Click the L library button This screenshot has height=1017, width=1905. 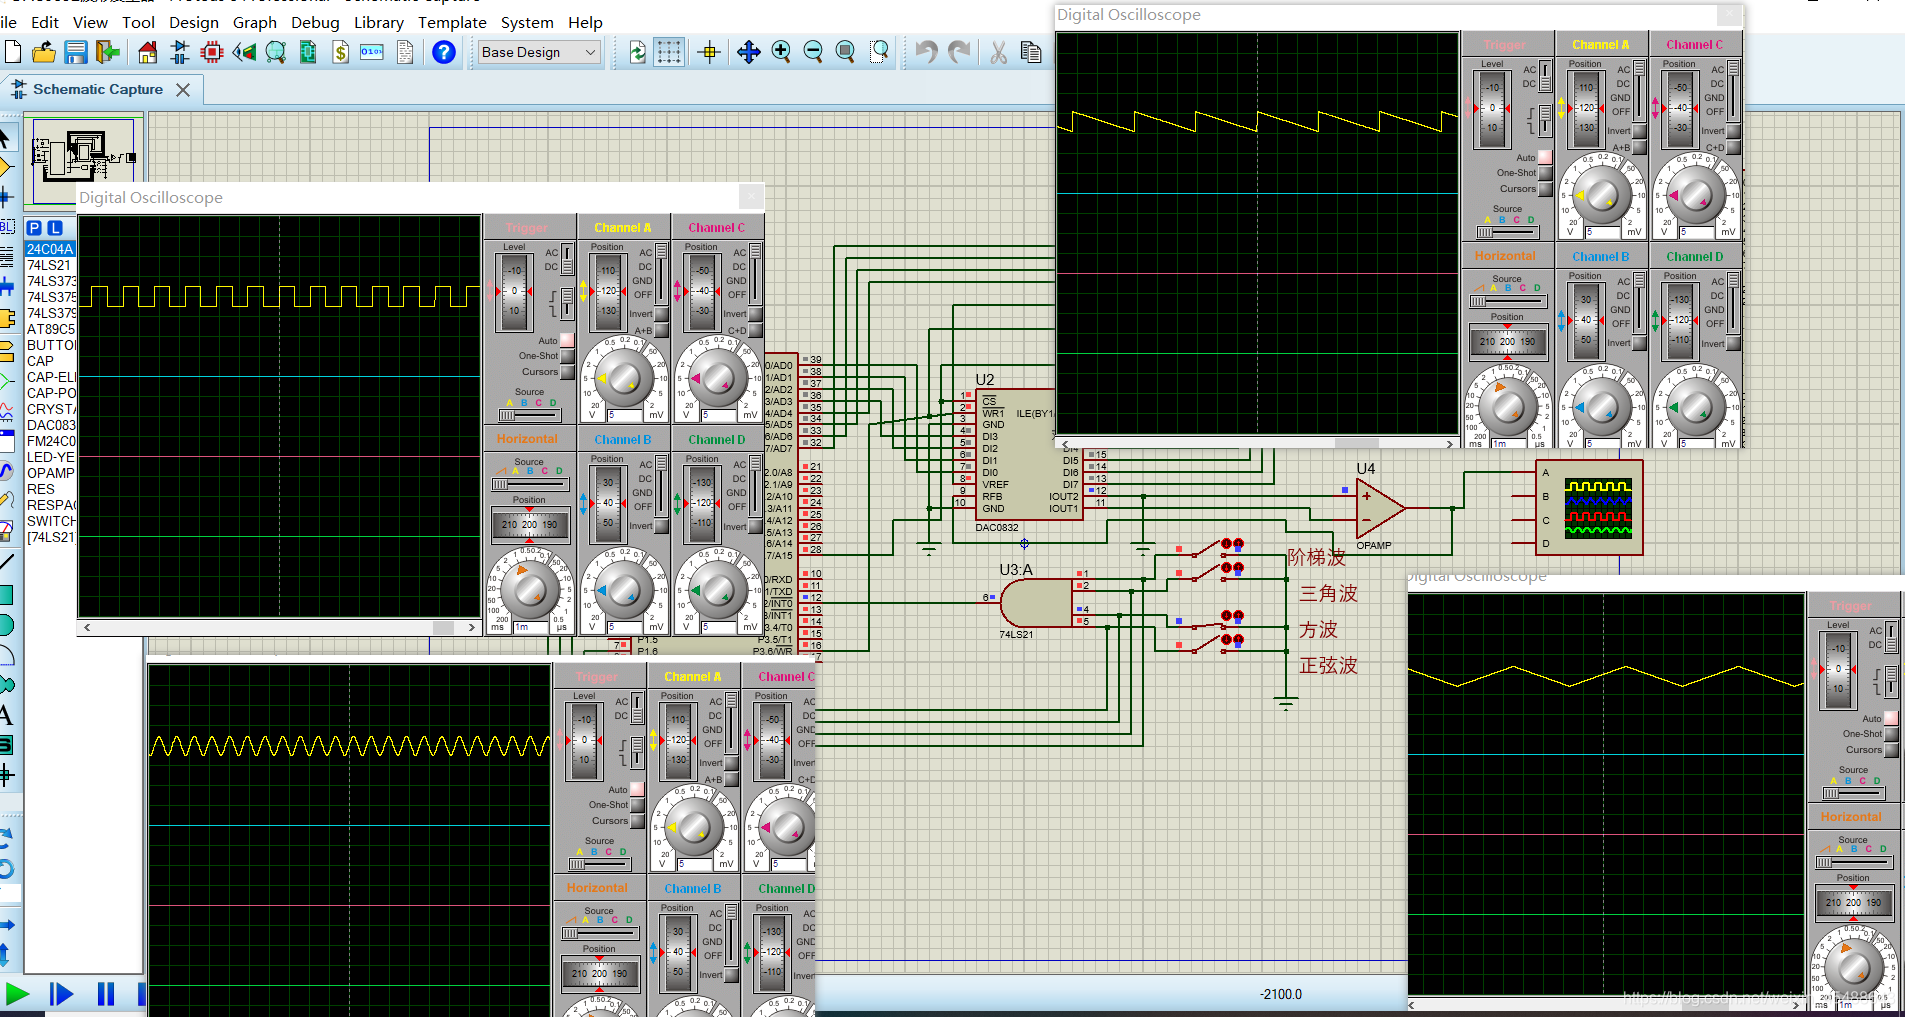(55, 228)
